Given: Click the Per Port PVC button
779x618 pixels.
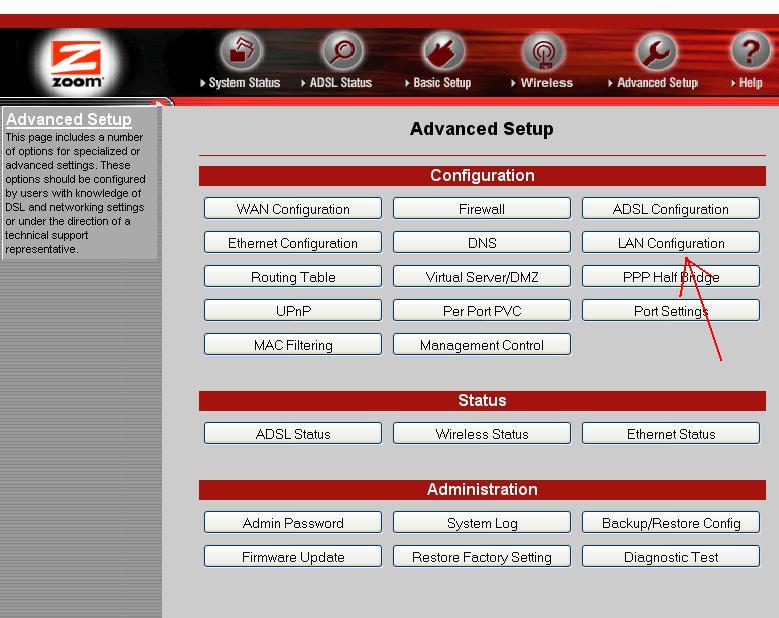Looking at the screenshot, I should [482, 310].
